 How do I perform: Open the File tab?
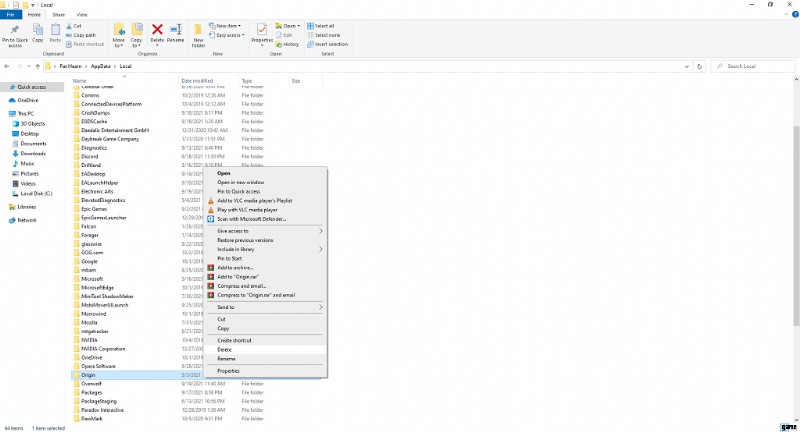(10, 15)
